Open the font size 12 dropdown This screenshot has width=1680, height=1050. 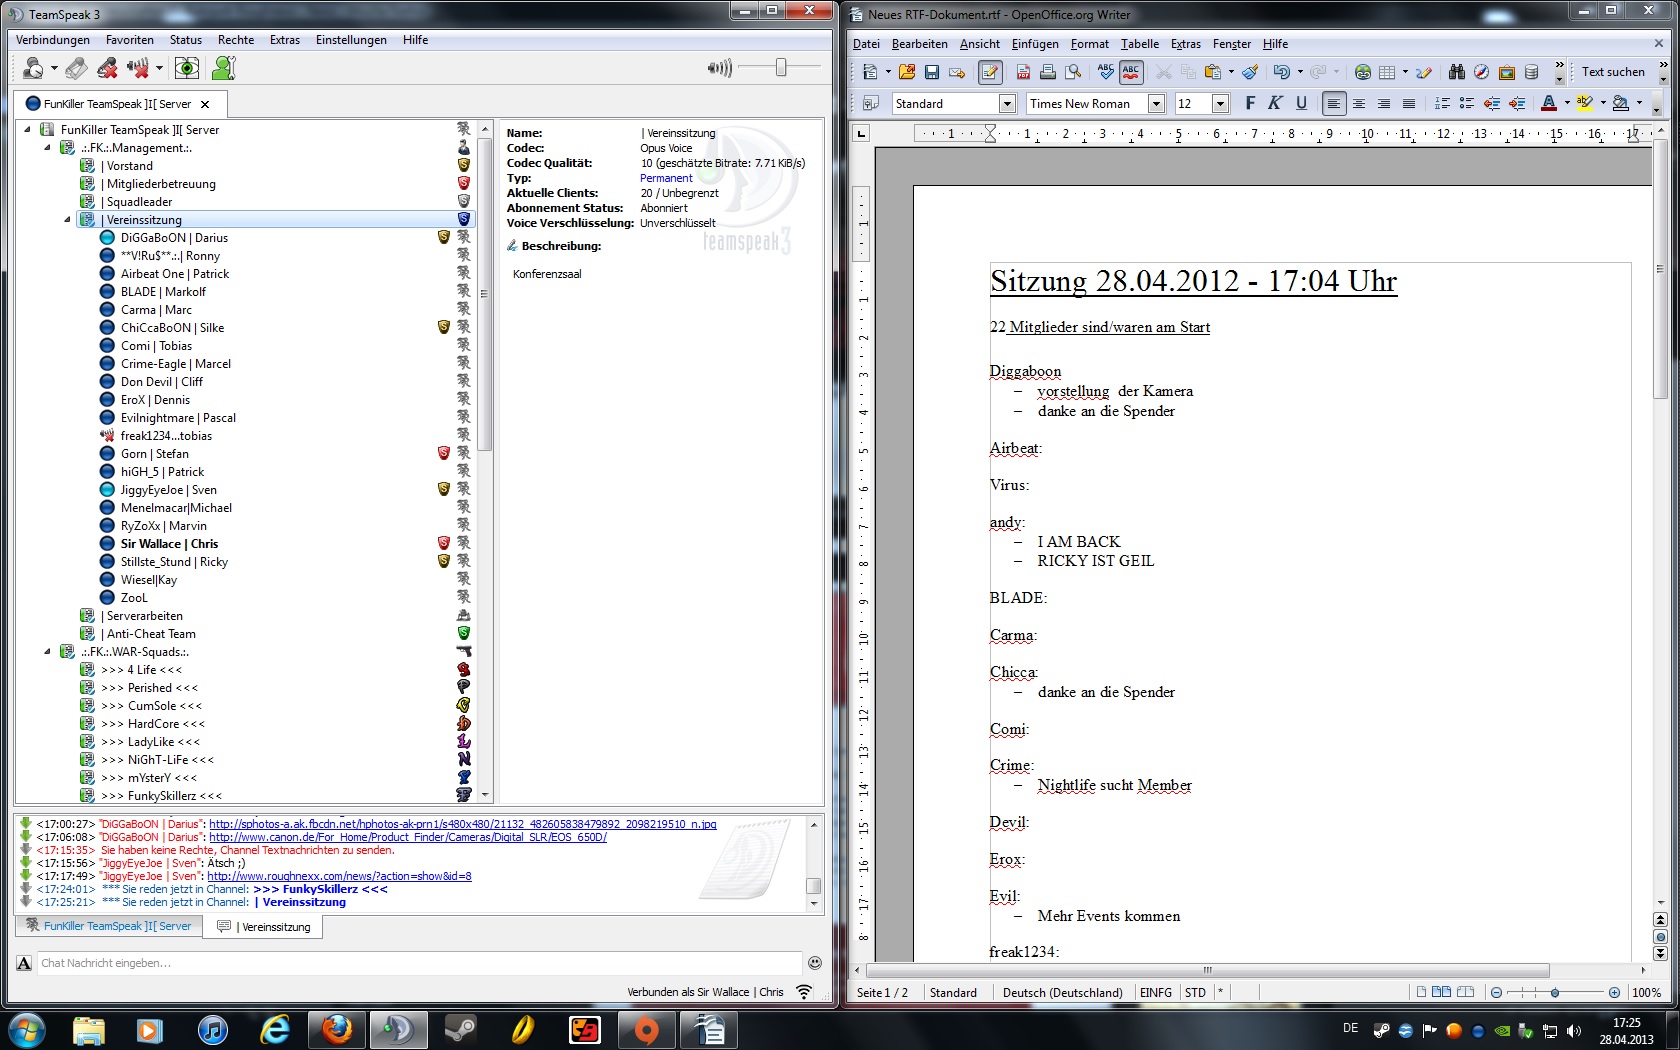click(1220, 103)
